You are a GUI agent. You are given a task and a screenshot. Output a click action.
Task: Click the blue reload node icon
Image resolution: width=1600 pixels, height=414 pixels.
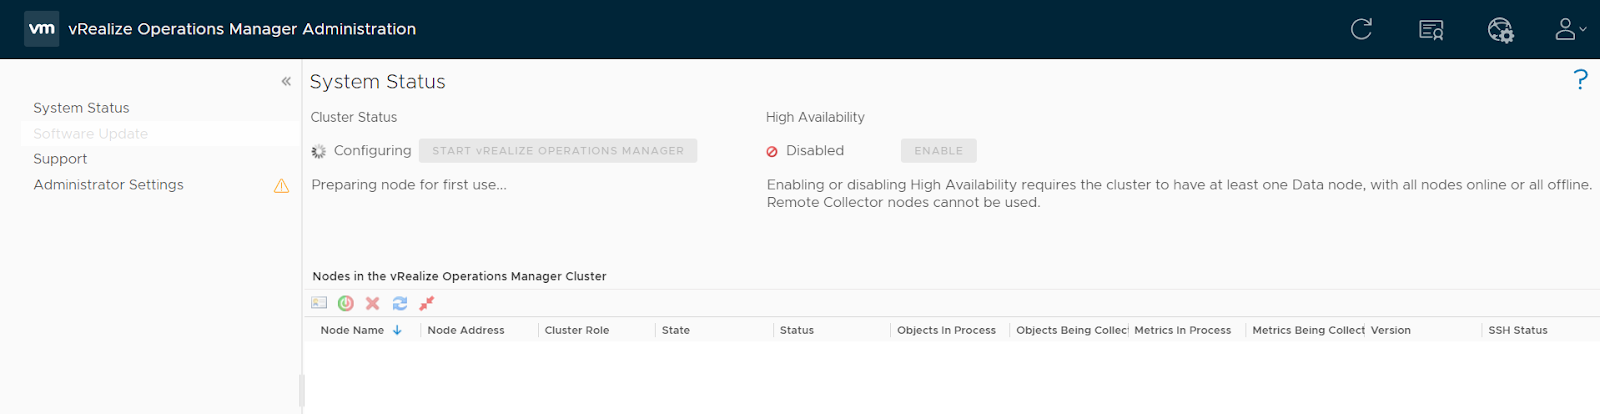(400, 303)
